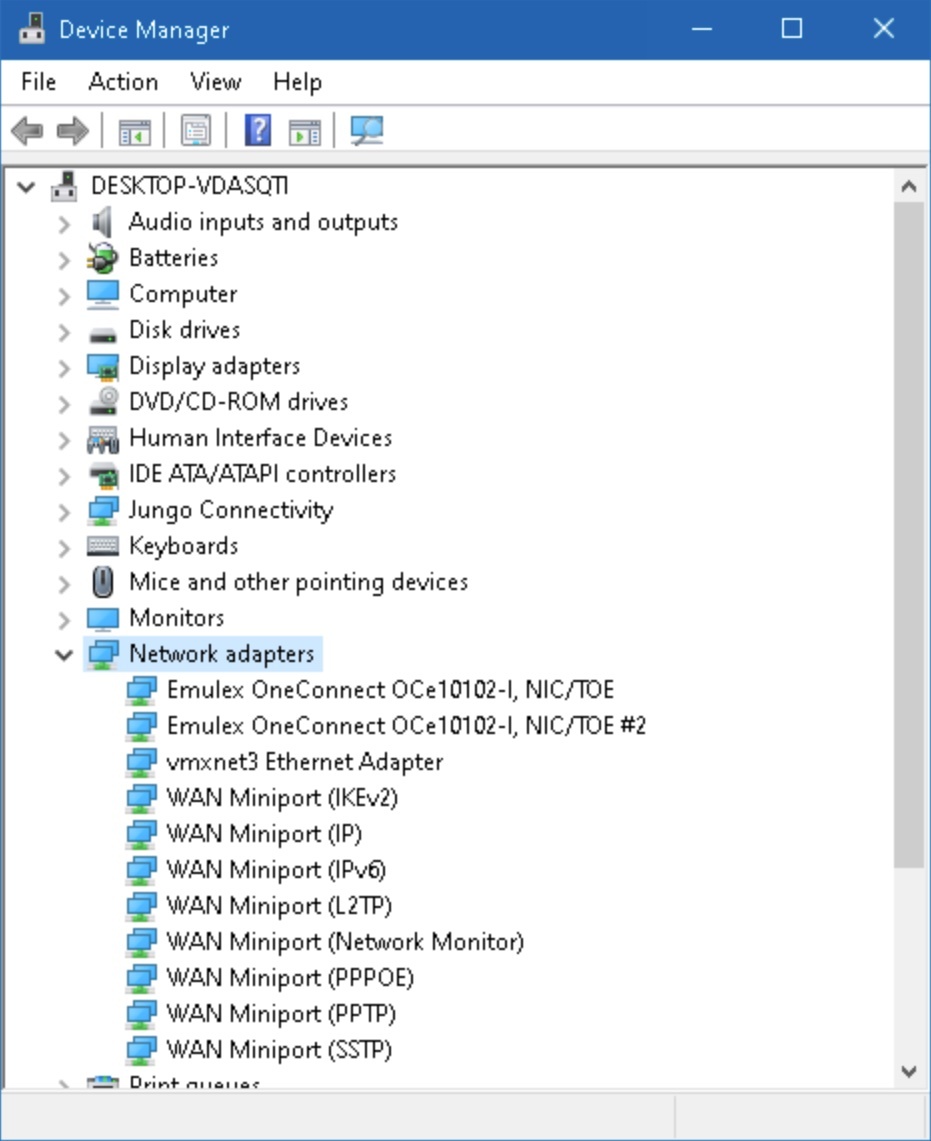931x1141 pixels.
Task: Click the Mice and pointing devices icon
Action: 103,582
